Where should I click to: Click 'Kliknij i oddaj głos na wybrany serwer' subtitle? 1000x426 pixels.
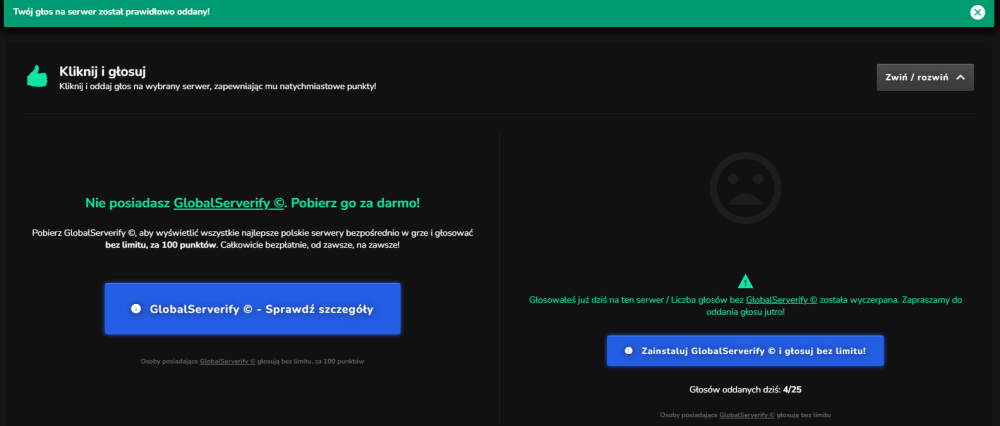click(217, 86)
